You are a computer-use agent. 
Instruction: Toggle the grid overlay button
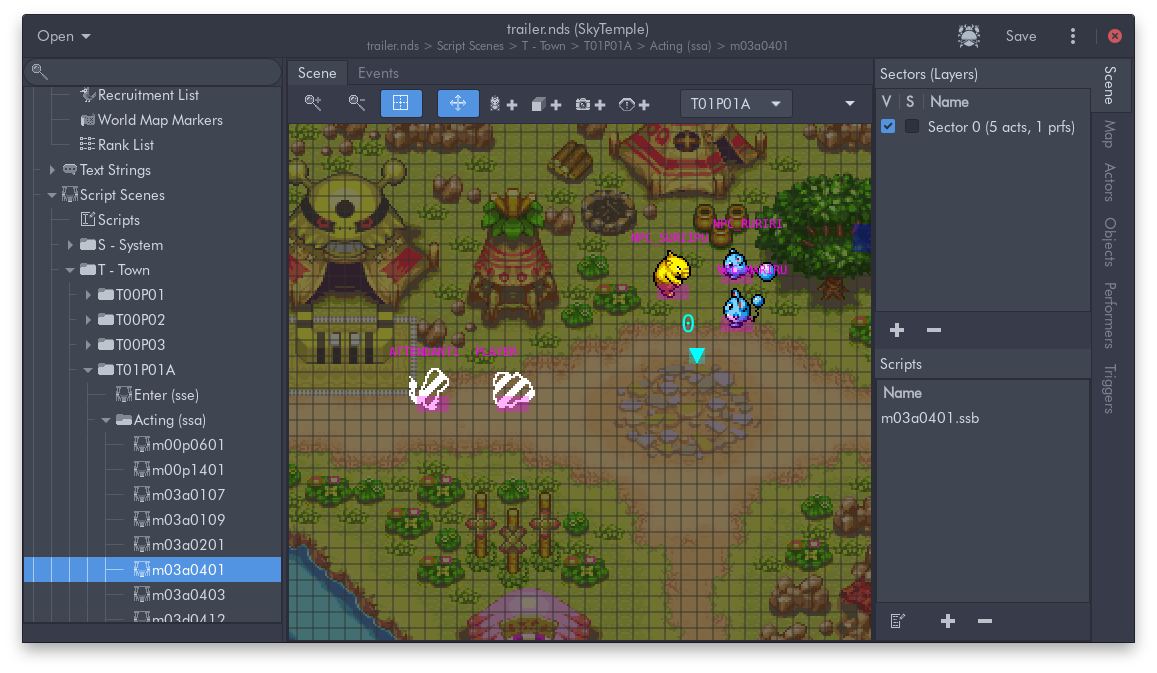pos(401,103)
